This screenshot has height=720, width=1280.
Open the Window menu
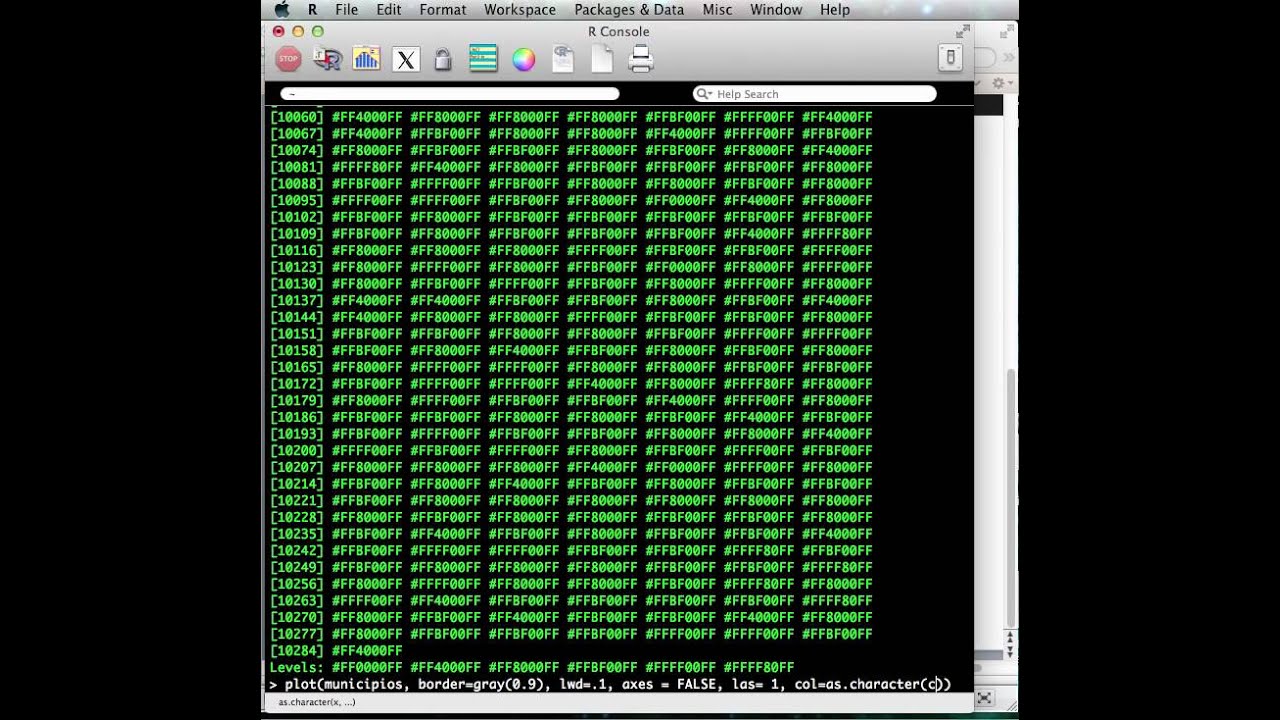click(776, 9)
